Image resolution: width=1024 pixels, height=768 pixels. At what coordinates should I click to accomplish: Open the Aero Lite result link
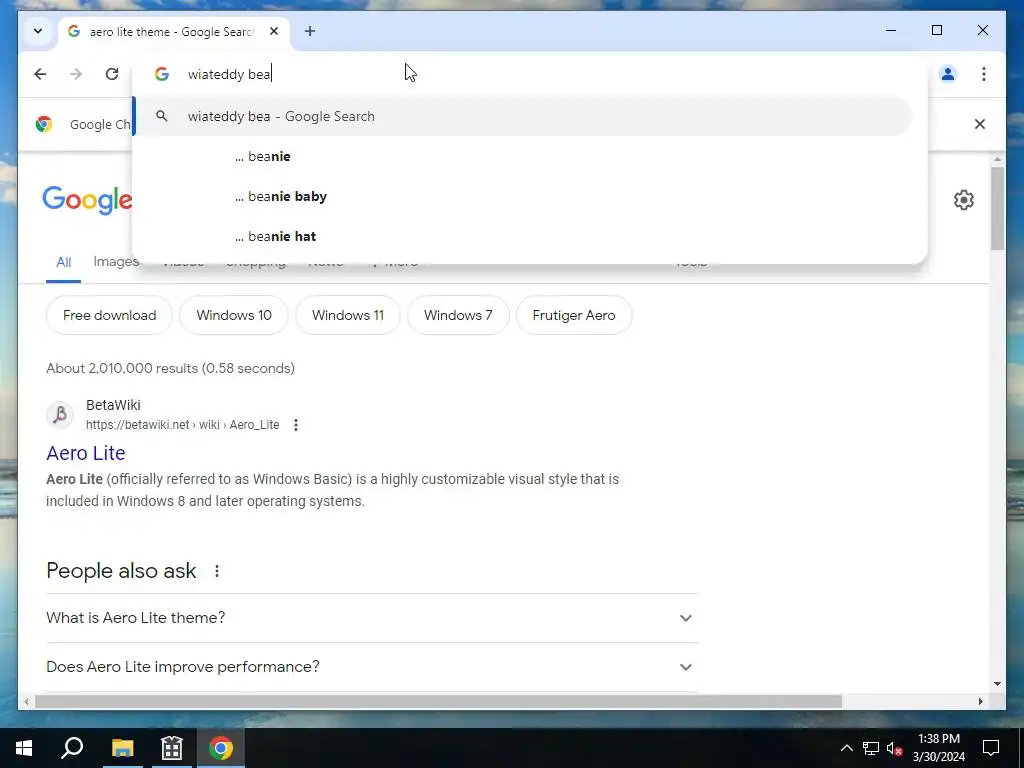(x=86, y=453)
